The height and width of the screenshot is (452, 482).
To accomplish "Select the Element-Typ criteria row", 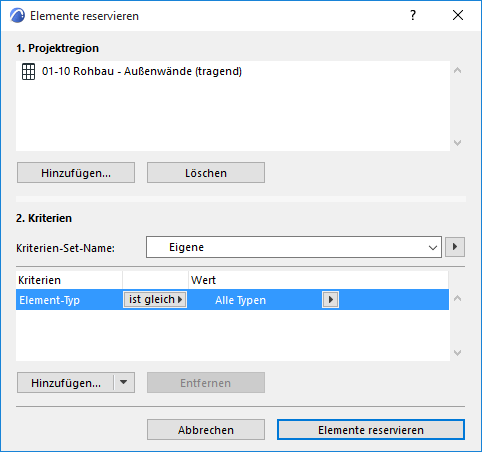I will 232,300.
